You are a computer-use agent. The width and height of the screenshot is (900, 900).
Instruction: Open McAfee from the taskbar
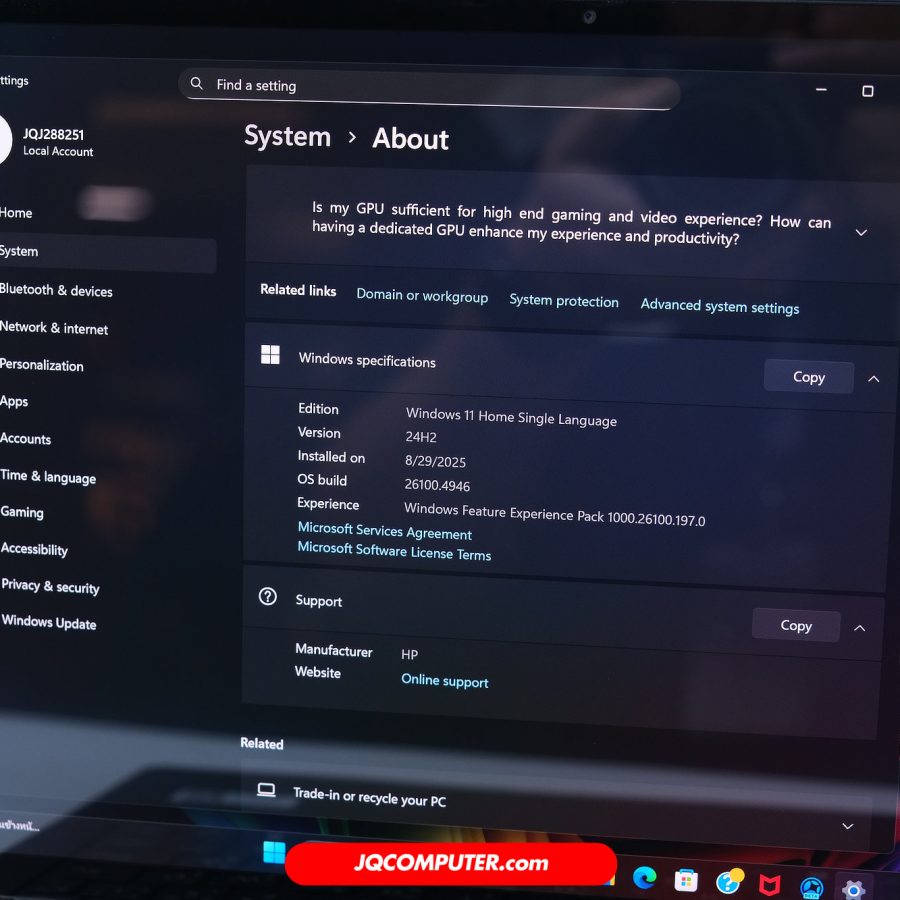(x=770, y=886)
